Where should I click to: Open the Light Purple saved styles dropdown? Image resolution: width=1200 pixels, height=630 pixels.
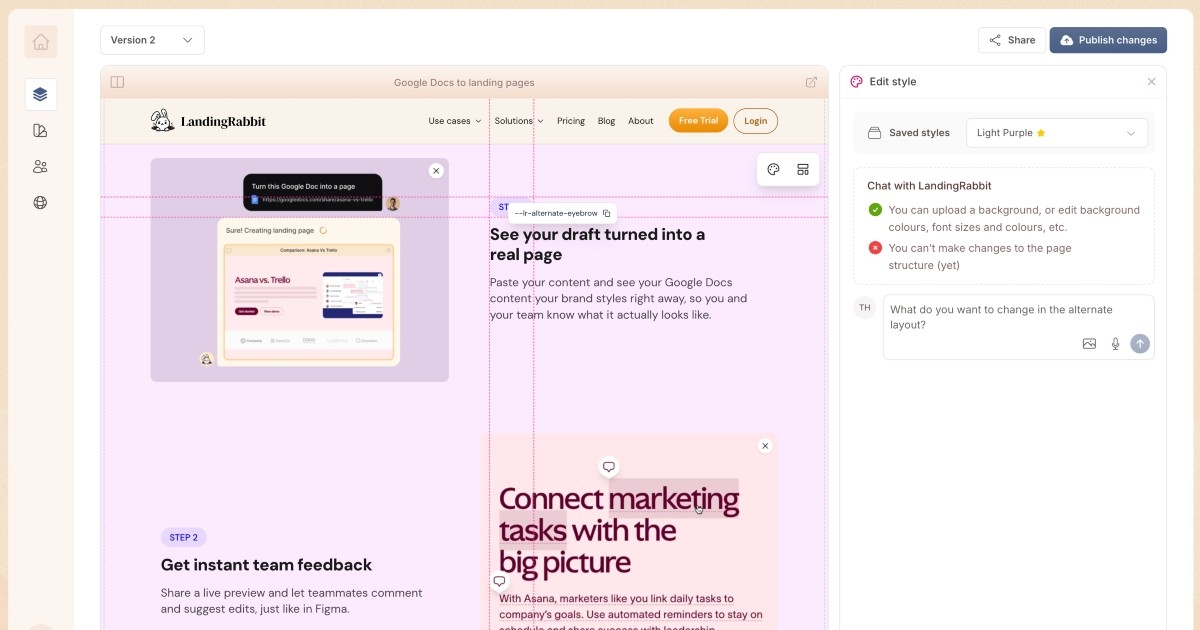pos(1056,132)
